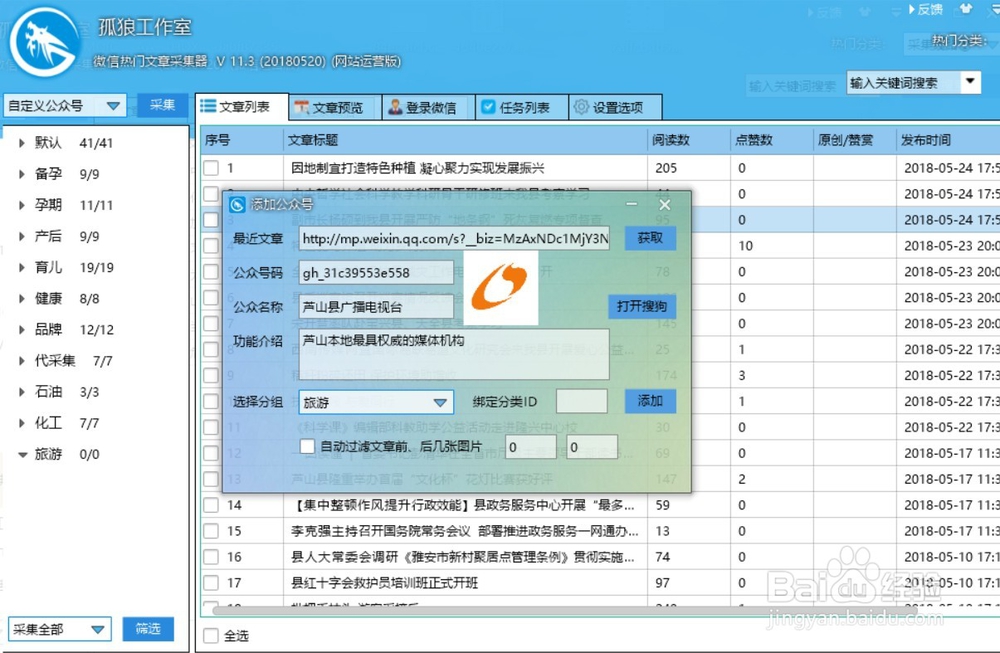Screen dimensions: 1000x653
Task: Check the 全选 select-all checkbox
Action: click(212, 634)
